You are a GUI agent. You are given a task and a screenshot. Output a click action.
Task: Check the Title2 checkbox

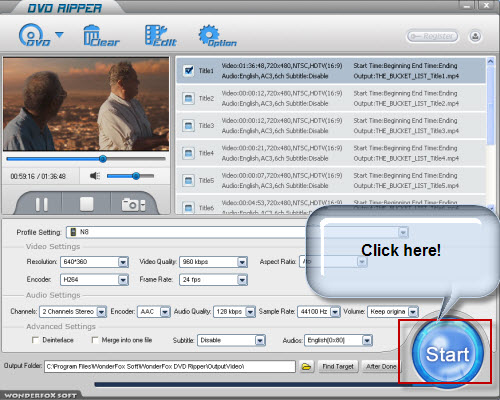pyautogui.click(x=188, y=98)
